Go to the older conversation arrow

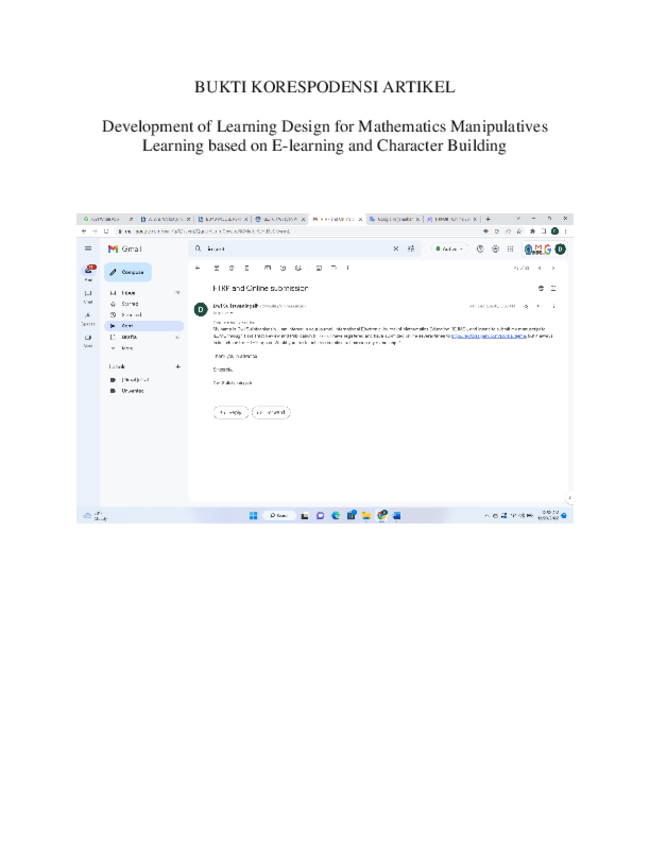[x=553, y=268]
